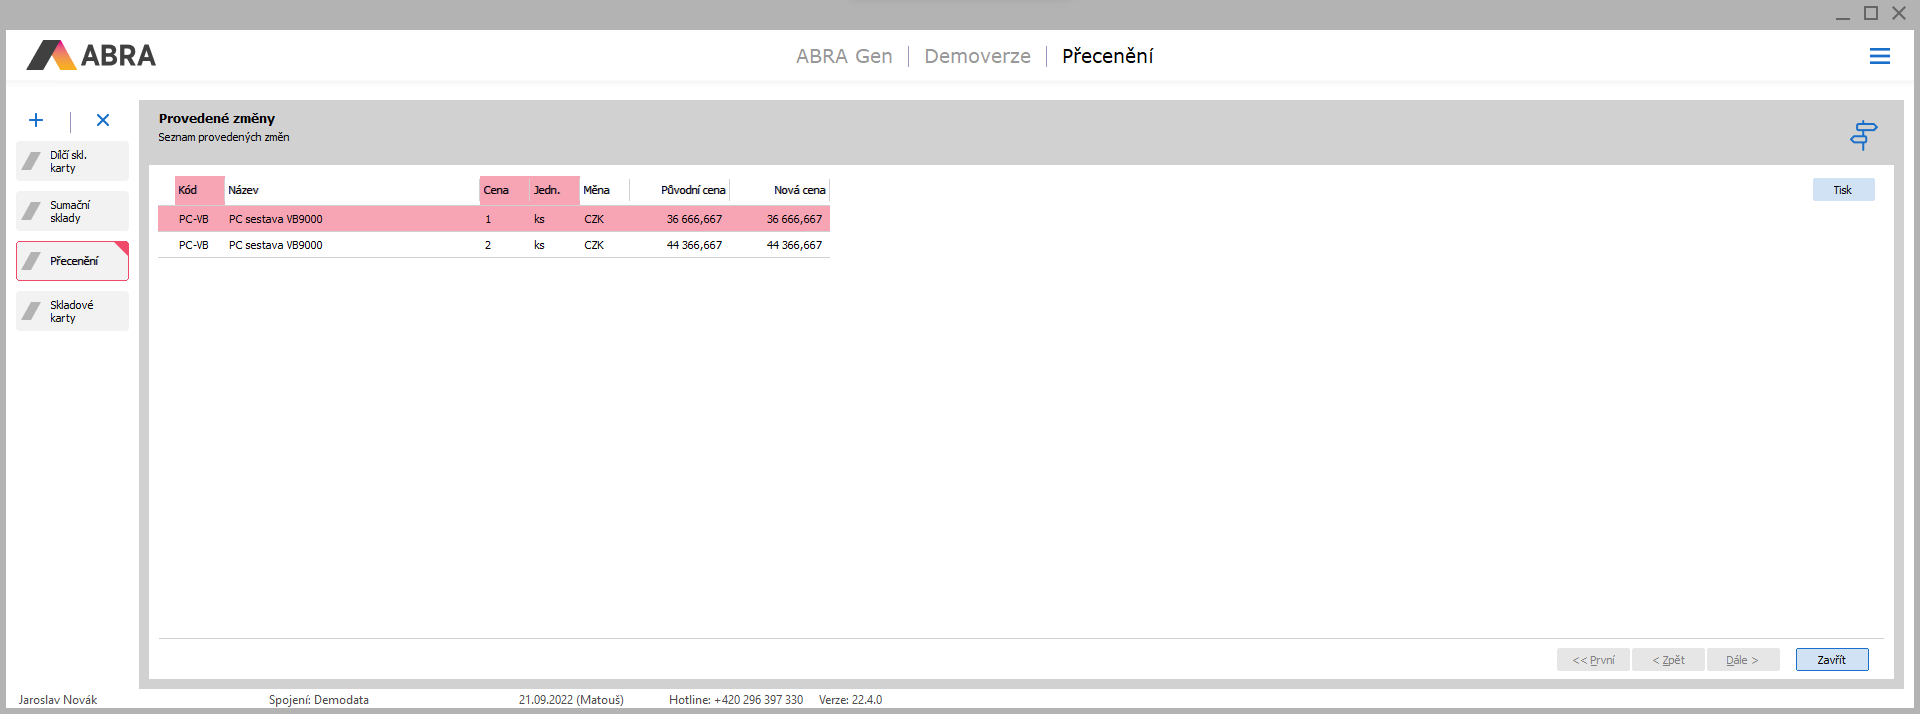Open the hamburger menu
The image size is (1920, 714).
1879,56
